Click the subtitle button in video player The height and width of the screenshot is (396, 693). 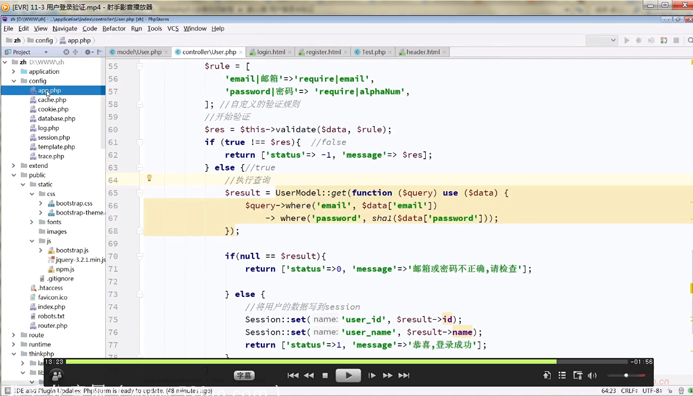(244, 375)
